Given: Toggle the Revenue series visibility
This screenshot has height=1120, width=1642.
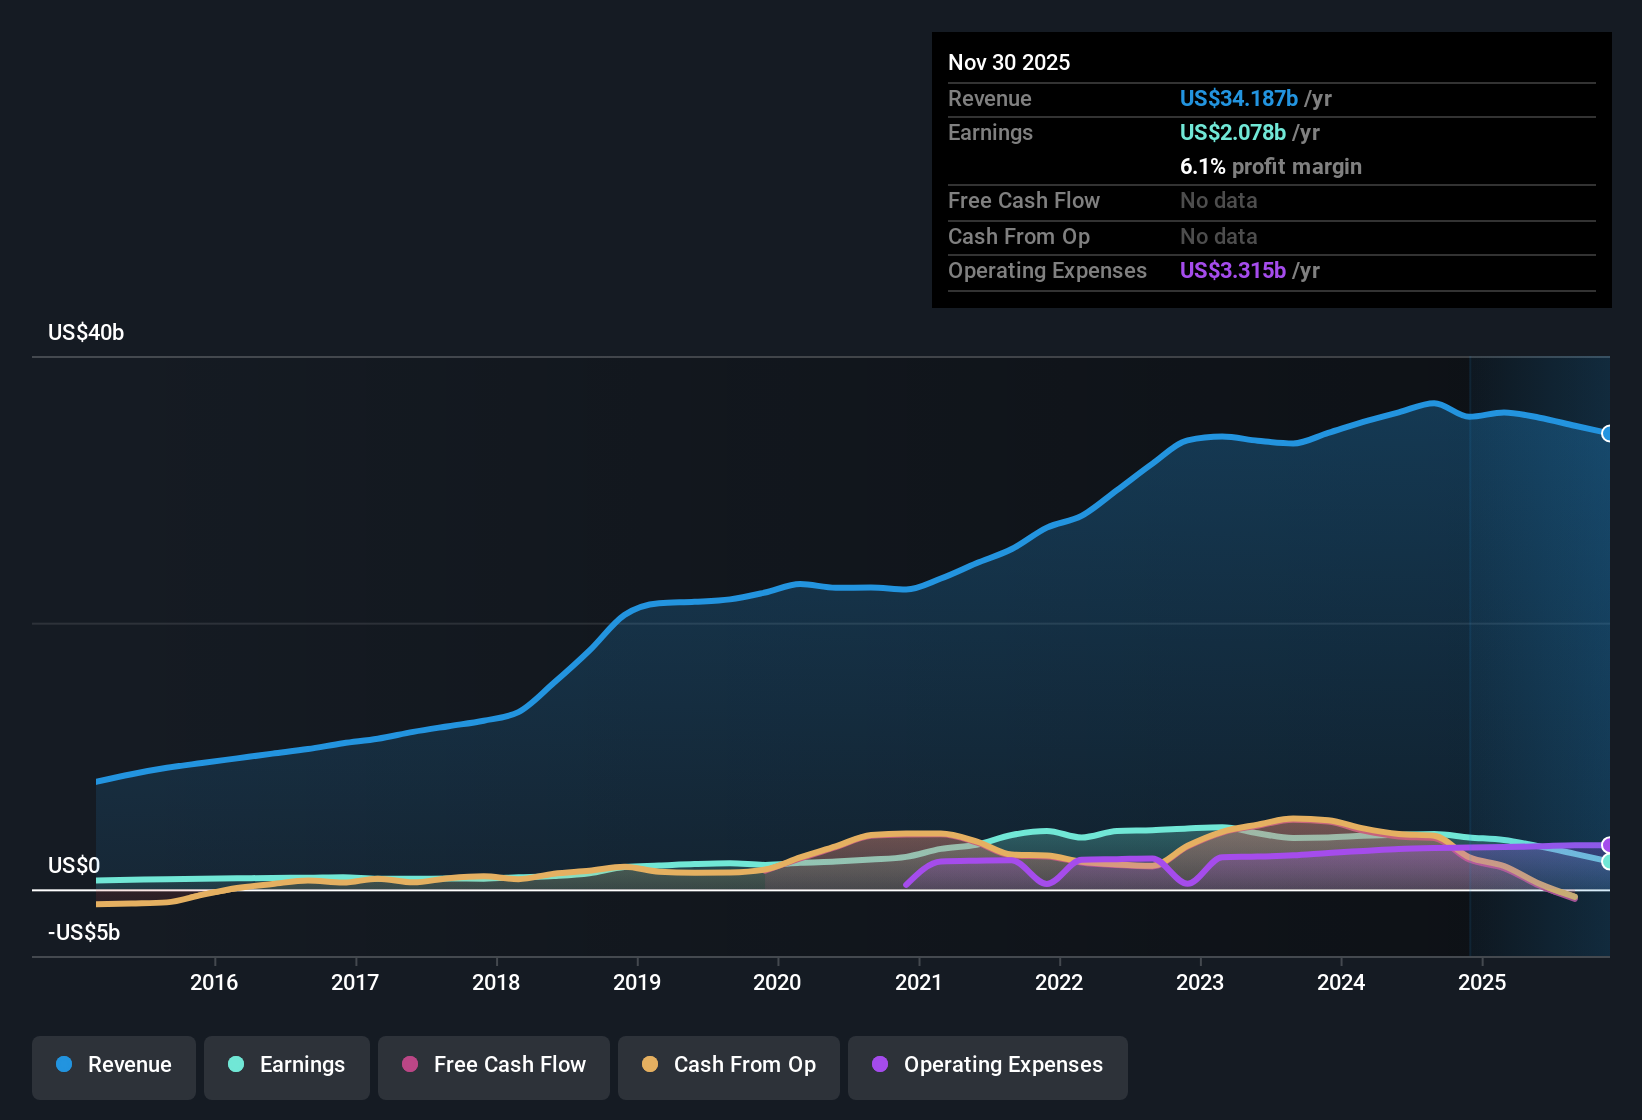Looking at the screenshot, I should pos(113,1065).
